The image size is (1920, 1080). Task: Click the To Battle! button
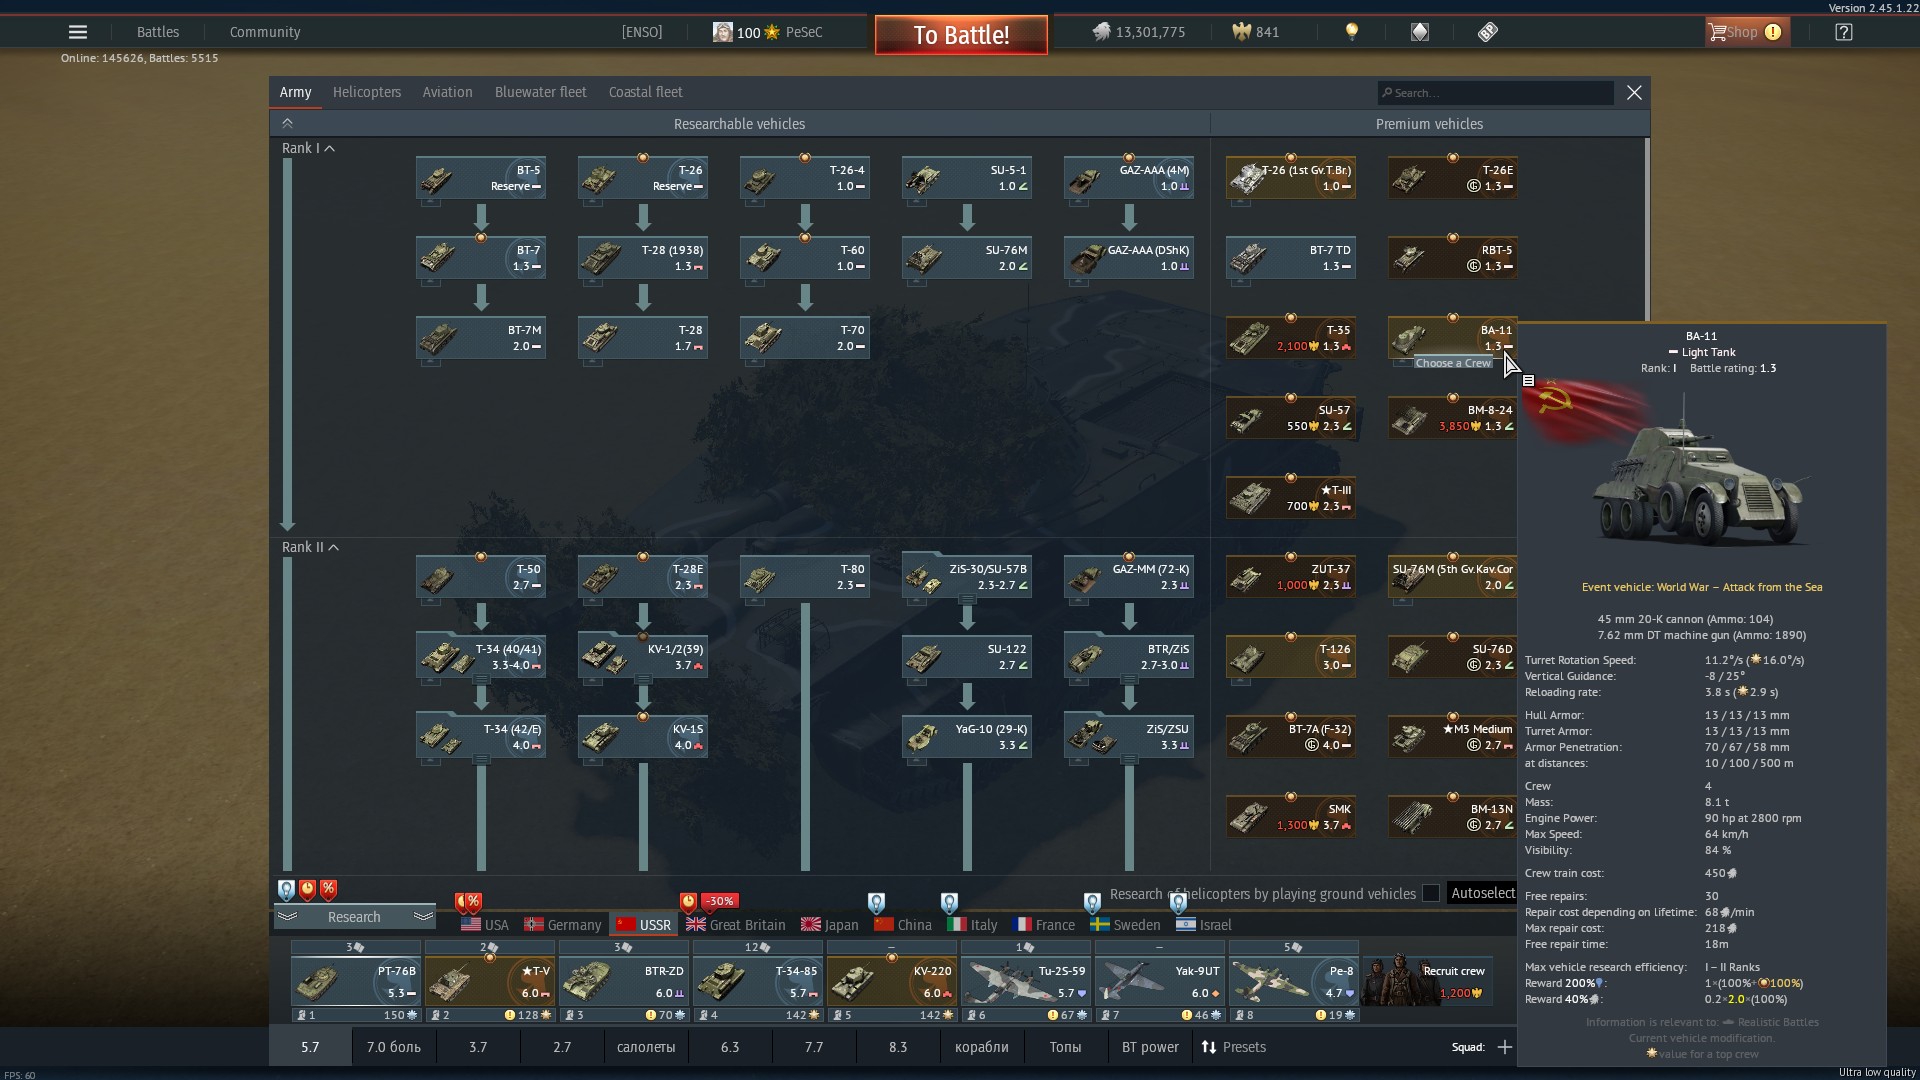(961, 35)
